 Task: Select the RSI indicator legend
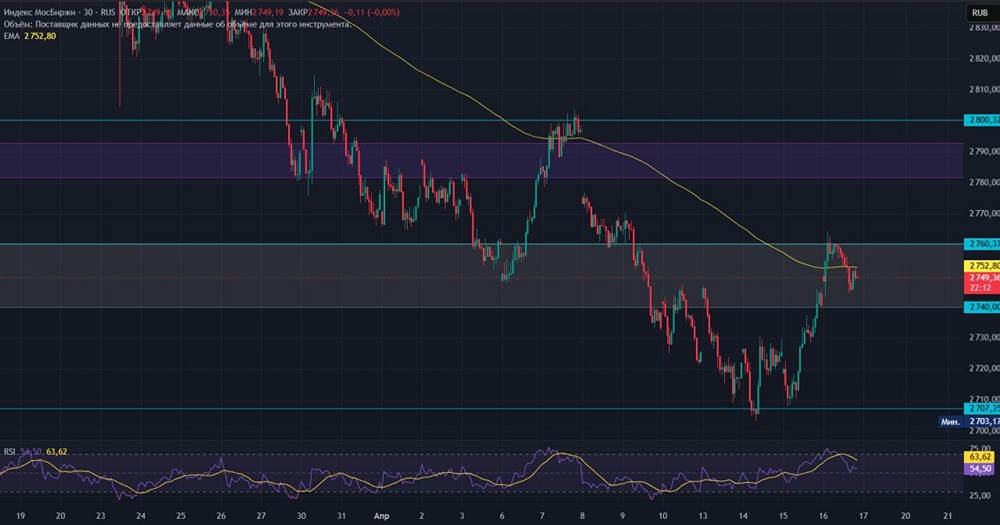click(9, 452)
